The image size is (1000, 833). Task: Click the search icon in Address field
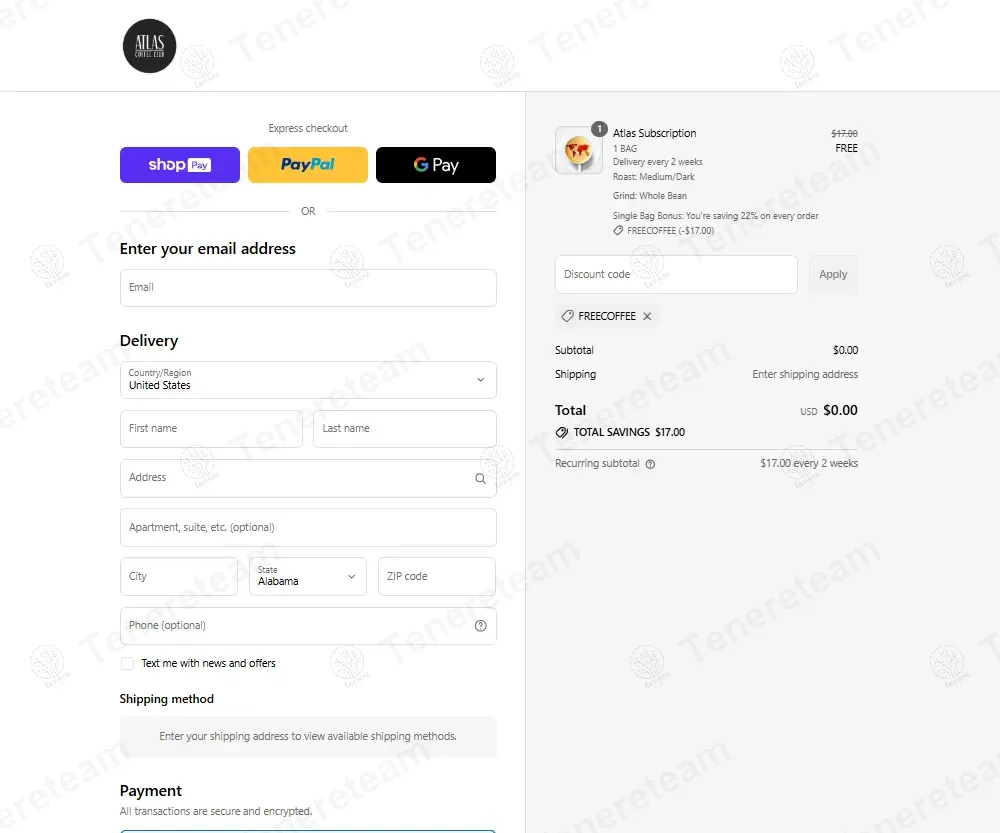tap(480, 478)
